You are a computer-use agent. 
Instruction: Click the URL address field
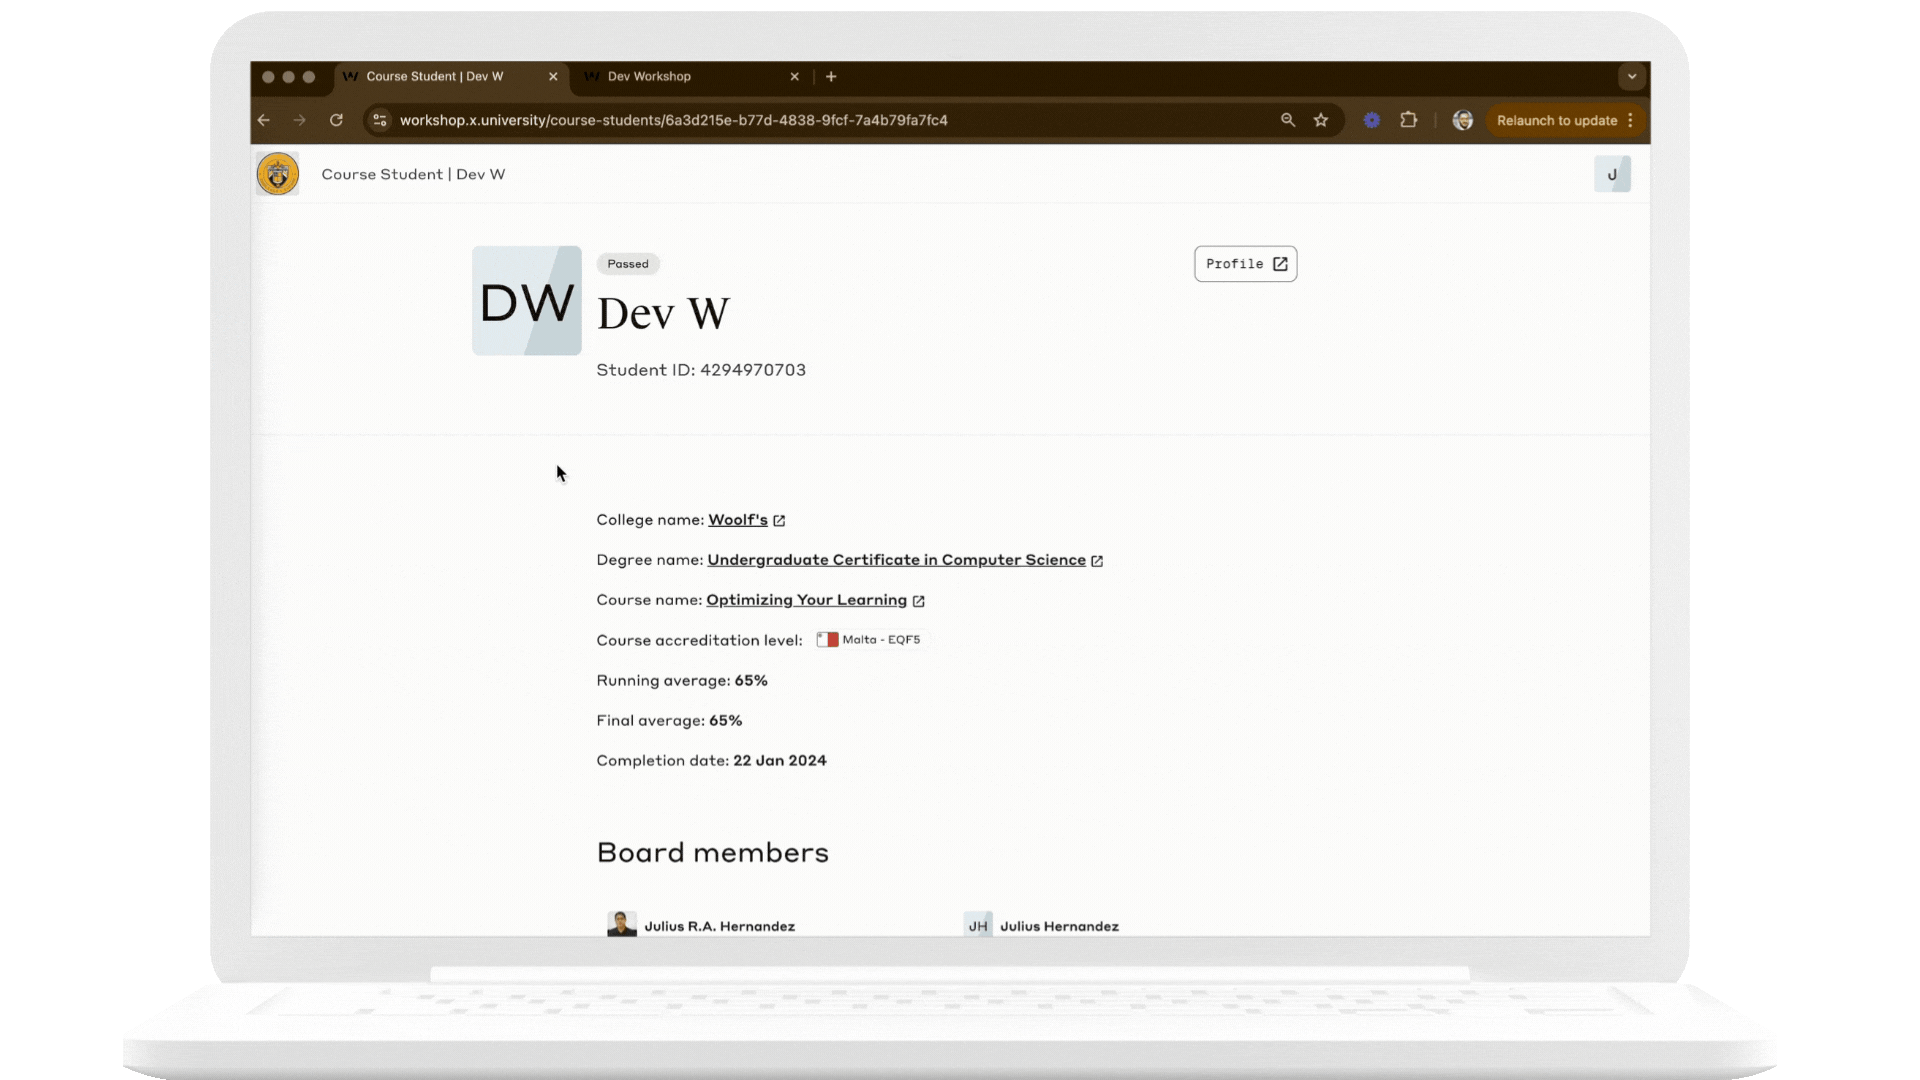800,120
